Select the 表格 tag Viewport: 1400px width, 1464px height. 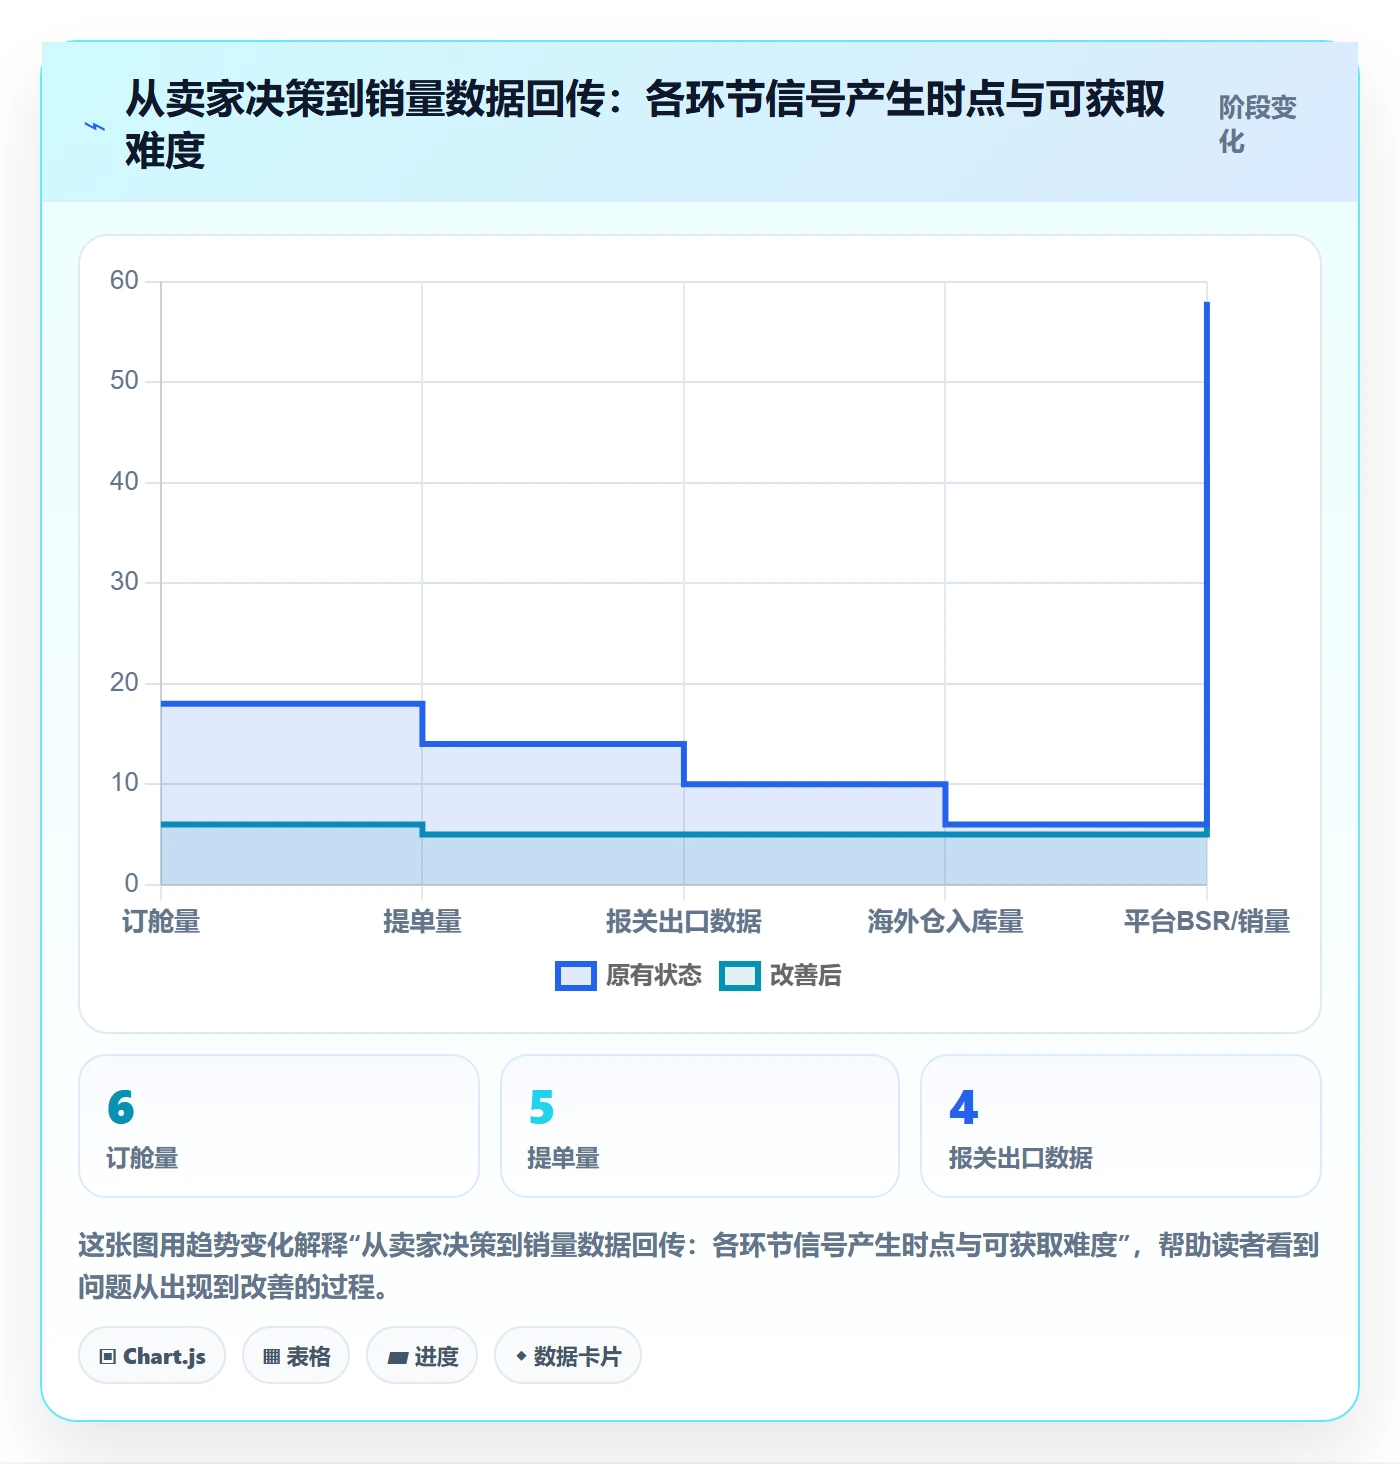coord(296,1356)
